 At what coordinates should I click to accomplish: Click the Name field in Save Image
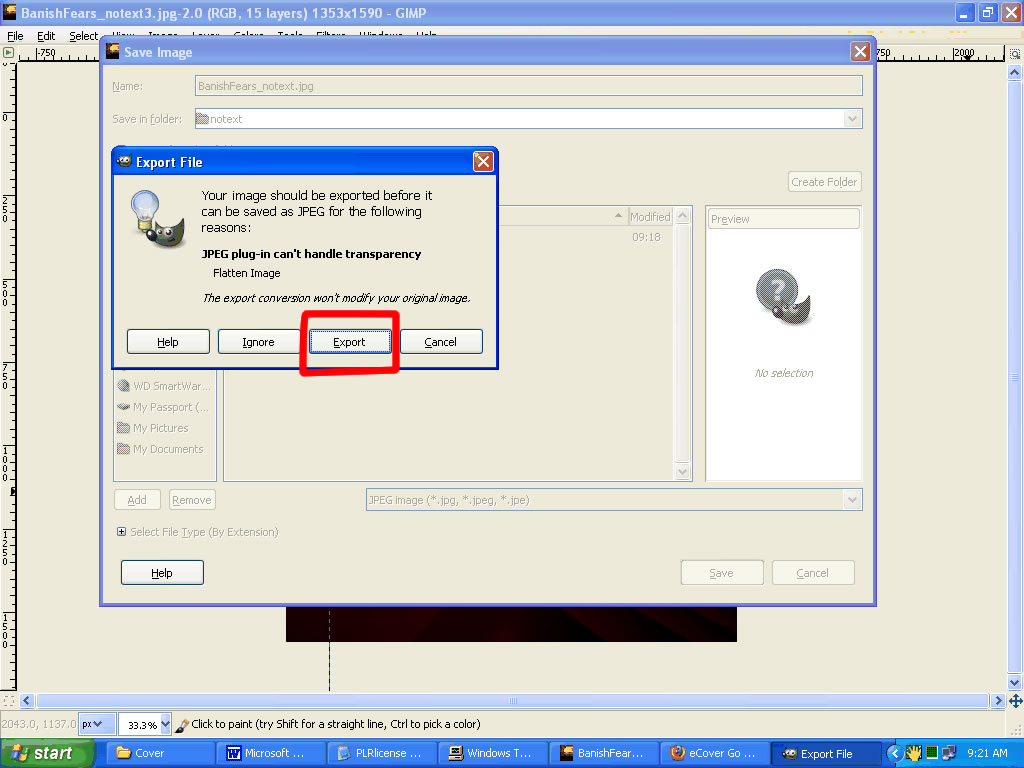point(528,86)
